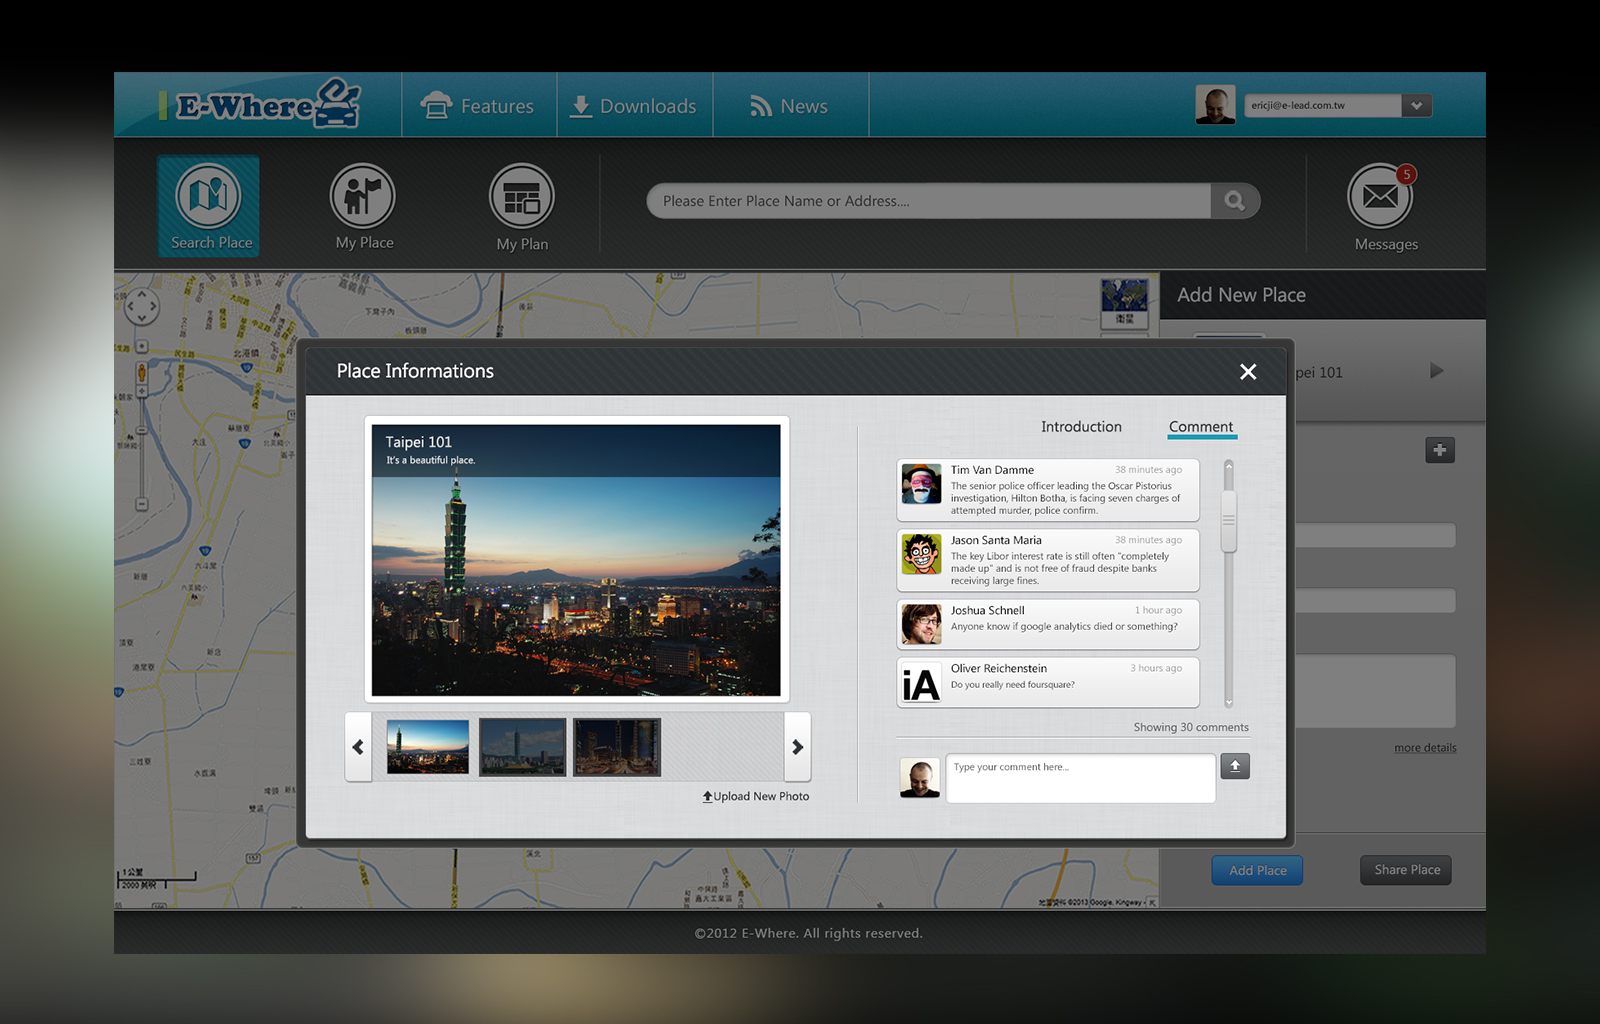
Task: Open the Search Place map icon
Action: pos(208,196)
